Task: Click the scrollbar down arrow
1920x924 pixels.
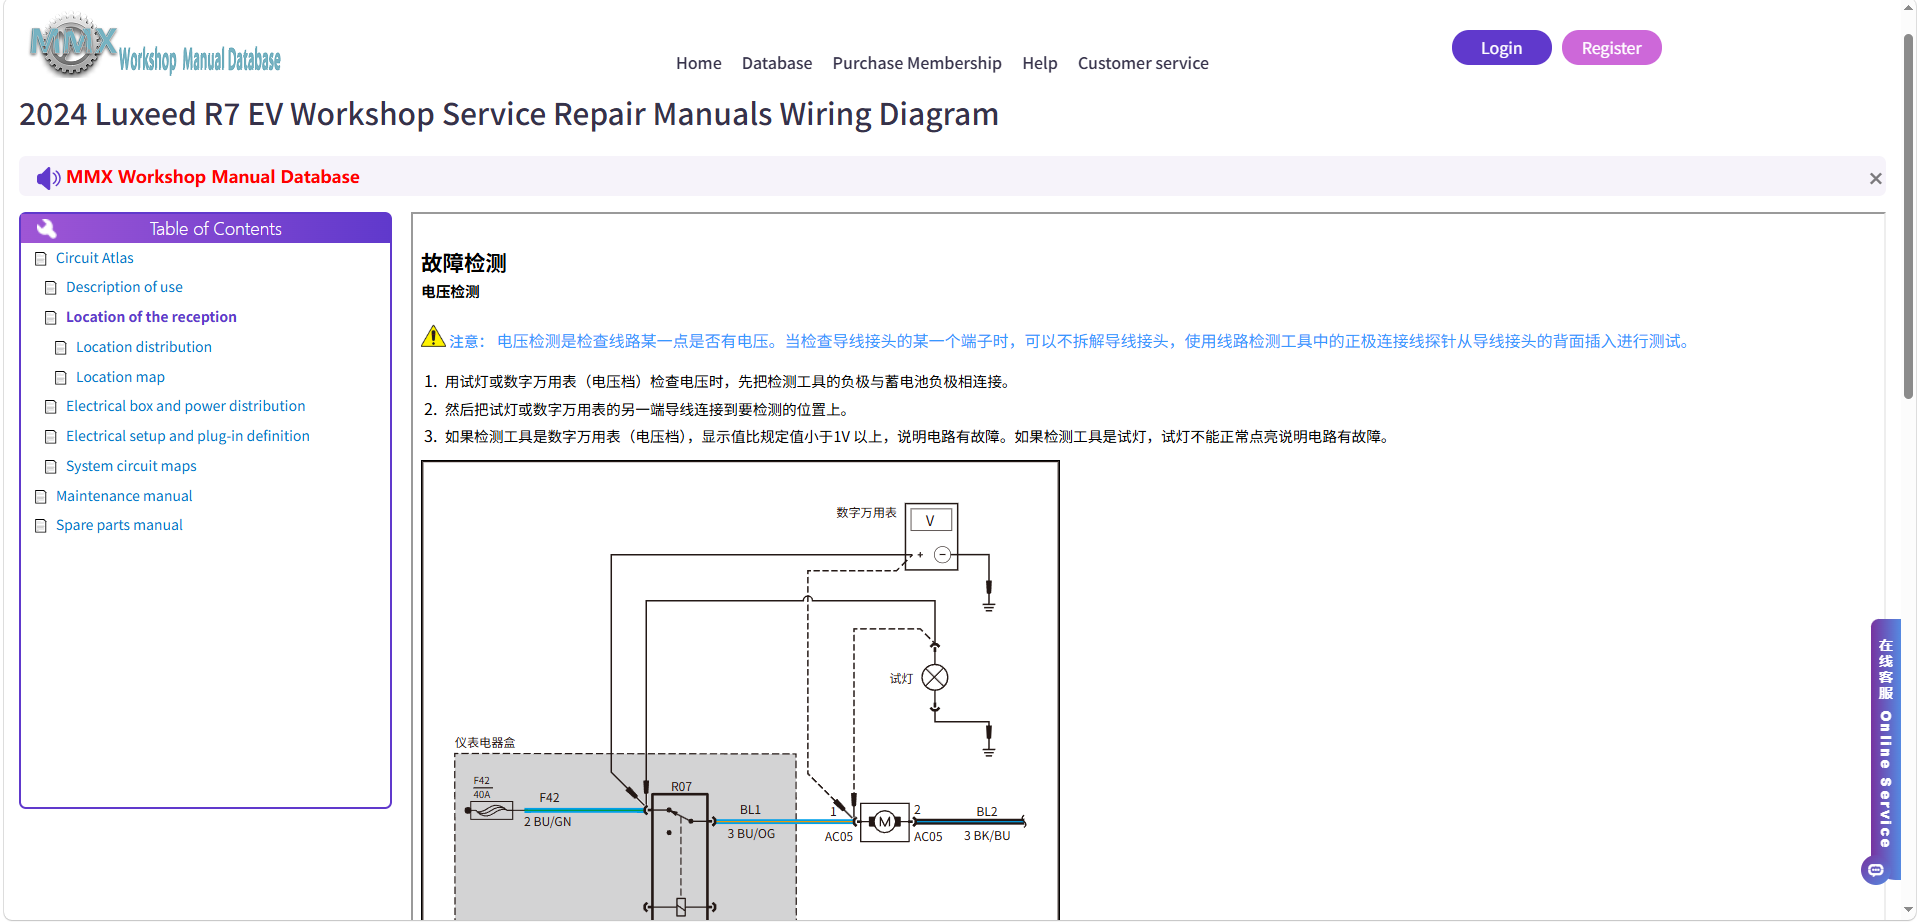Action: (1908, 911)
